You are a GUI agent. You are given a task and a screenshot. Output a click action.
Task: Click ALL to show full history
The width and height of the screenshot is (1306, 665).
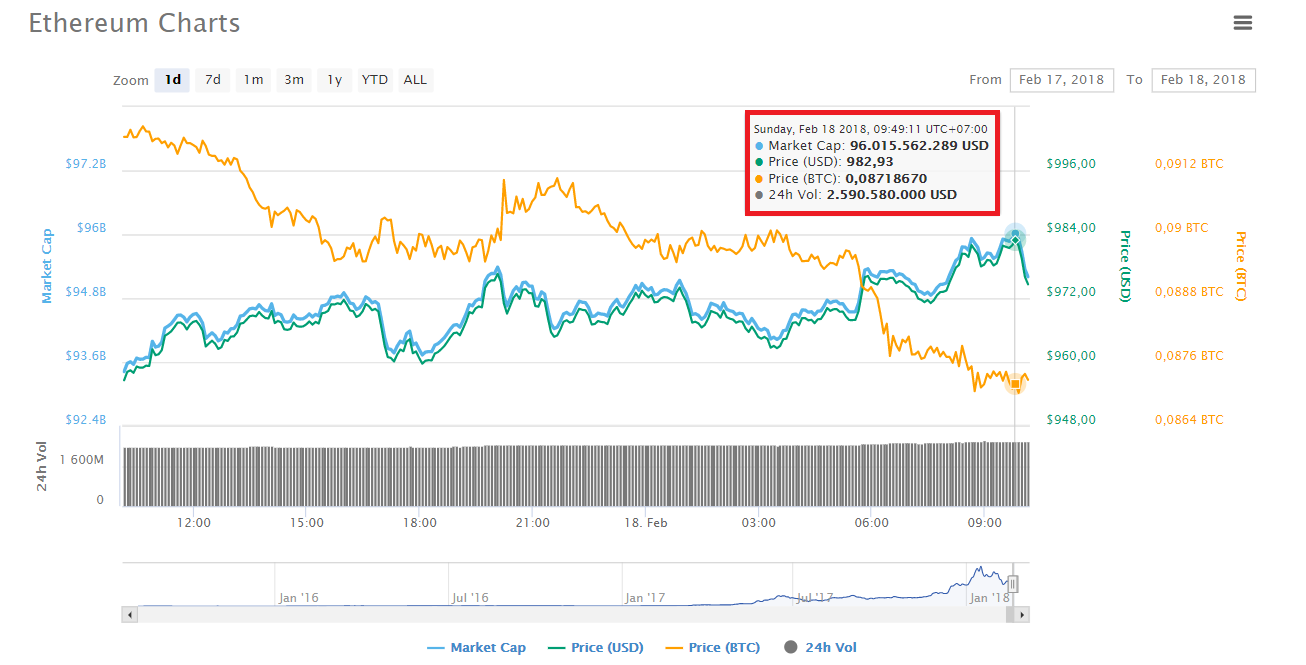click(x=415, y=80)
